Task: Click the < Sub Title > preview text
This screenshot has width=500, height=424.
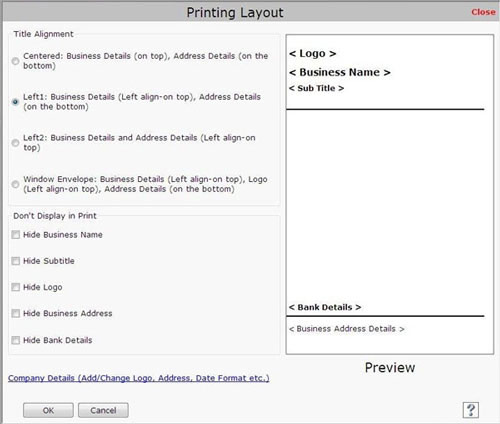Action: click(316, 88)
